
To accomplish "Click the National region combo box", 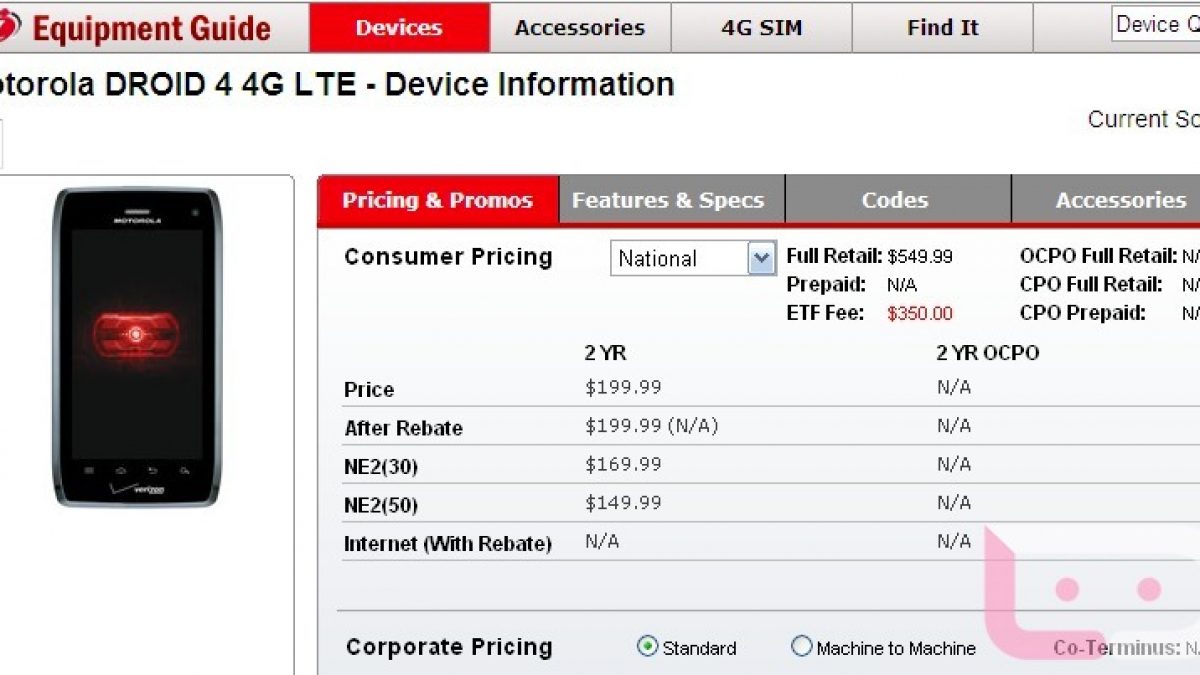I will click(679, 259).
